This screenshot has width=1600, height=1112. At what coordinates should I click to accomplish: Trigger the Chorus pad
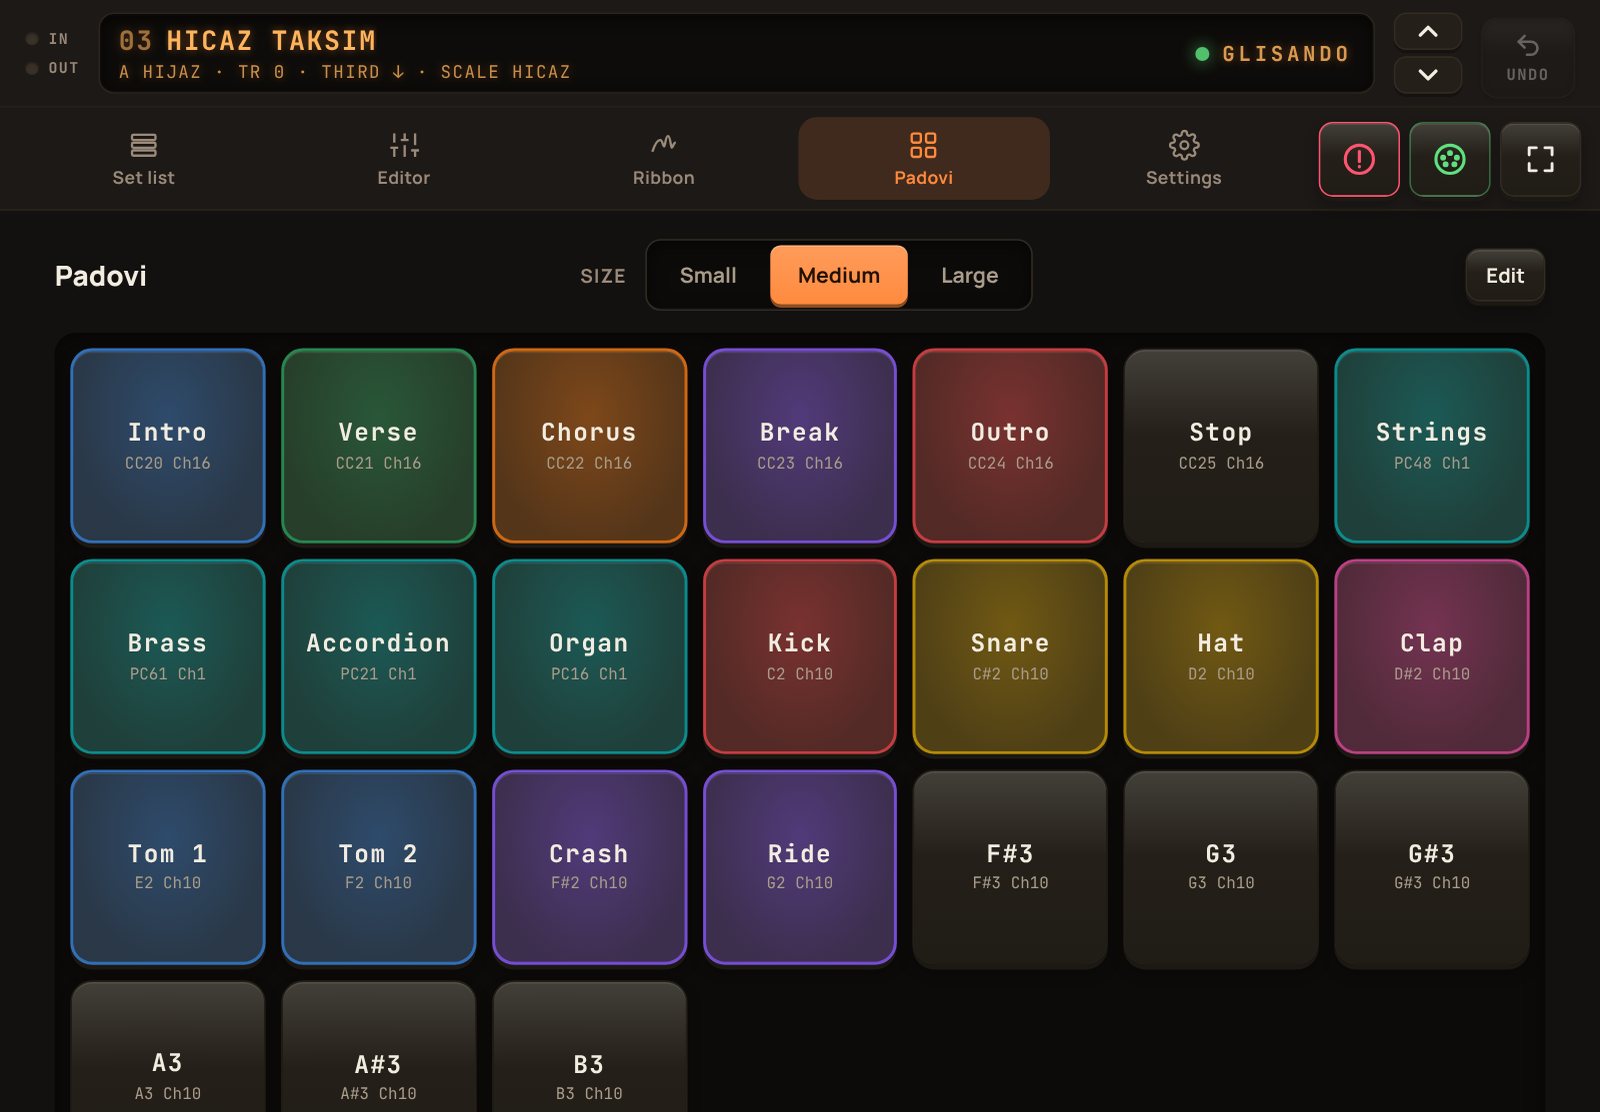(x=589, y=446)
